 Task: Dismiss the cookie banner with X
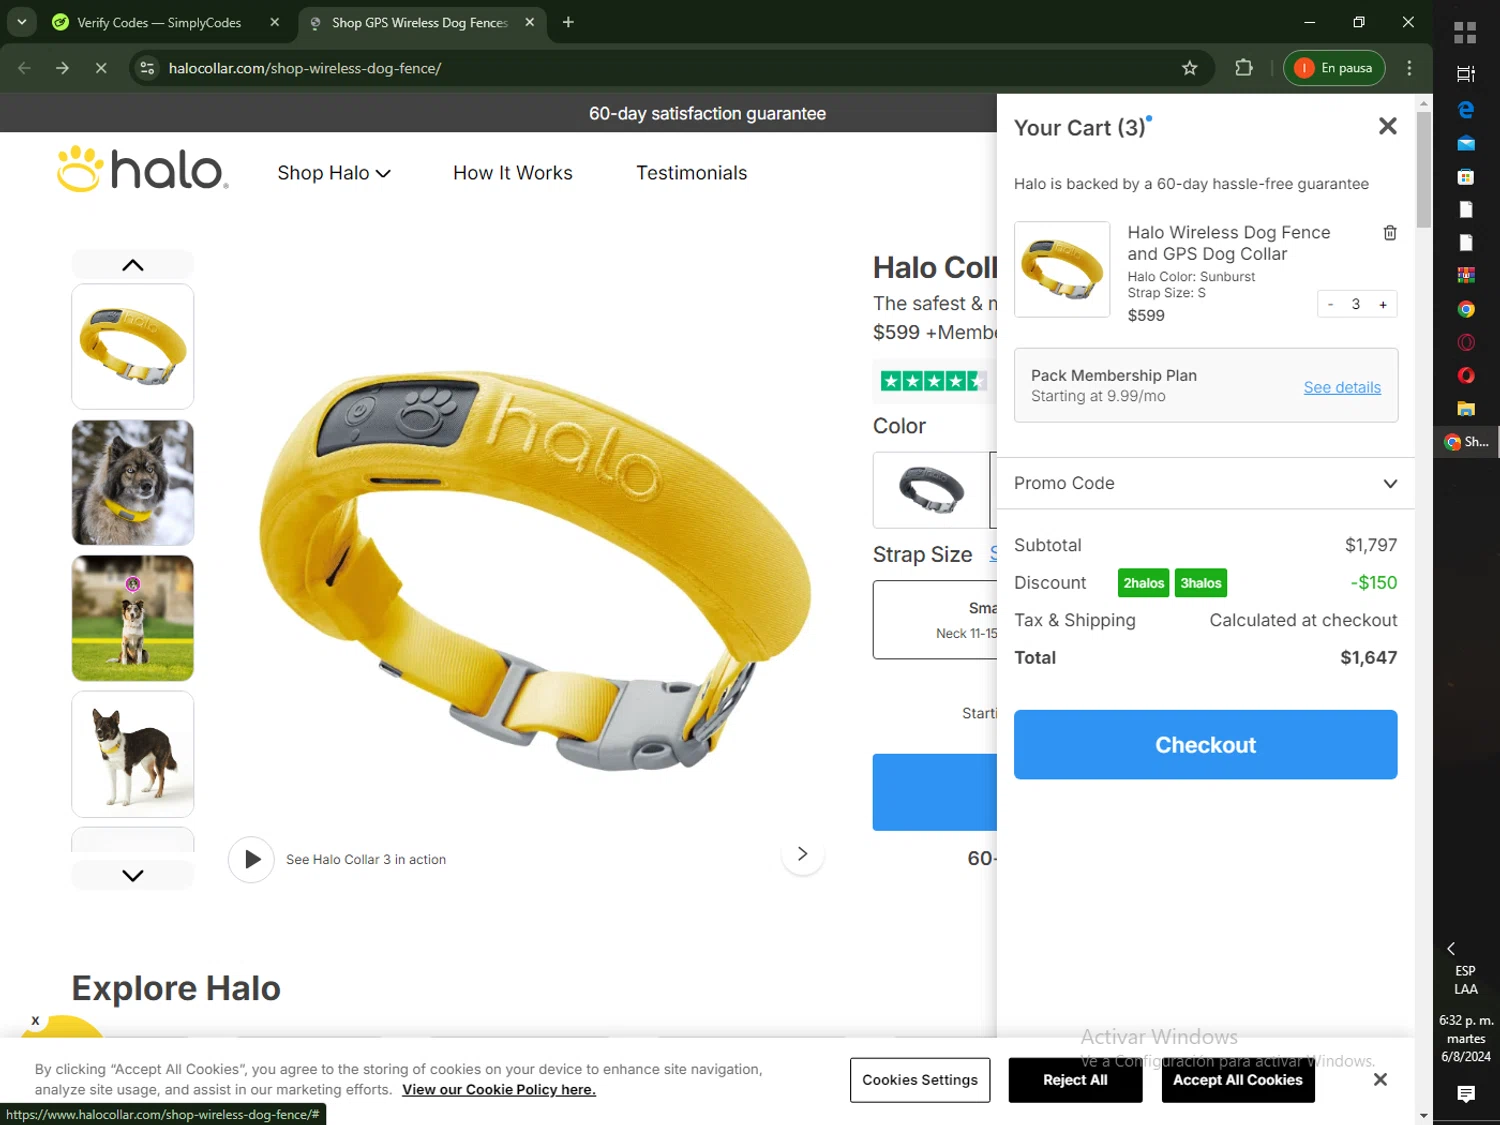pyautogui.click(x=1380, y=1080)
